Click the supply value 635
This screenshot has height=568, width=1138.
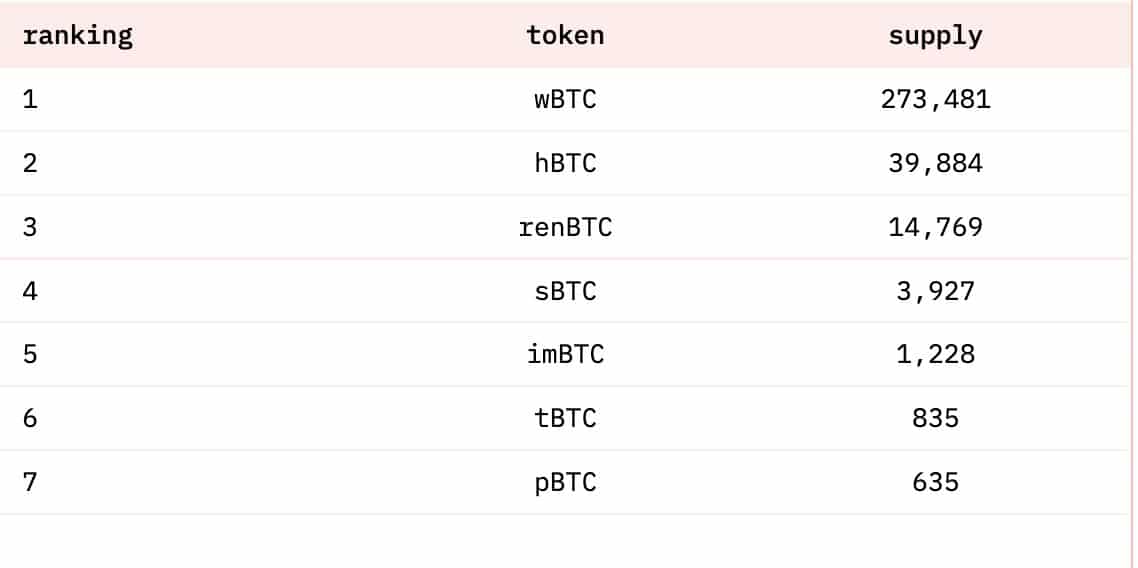pos(936,482)
